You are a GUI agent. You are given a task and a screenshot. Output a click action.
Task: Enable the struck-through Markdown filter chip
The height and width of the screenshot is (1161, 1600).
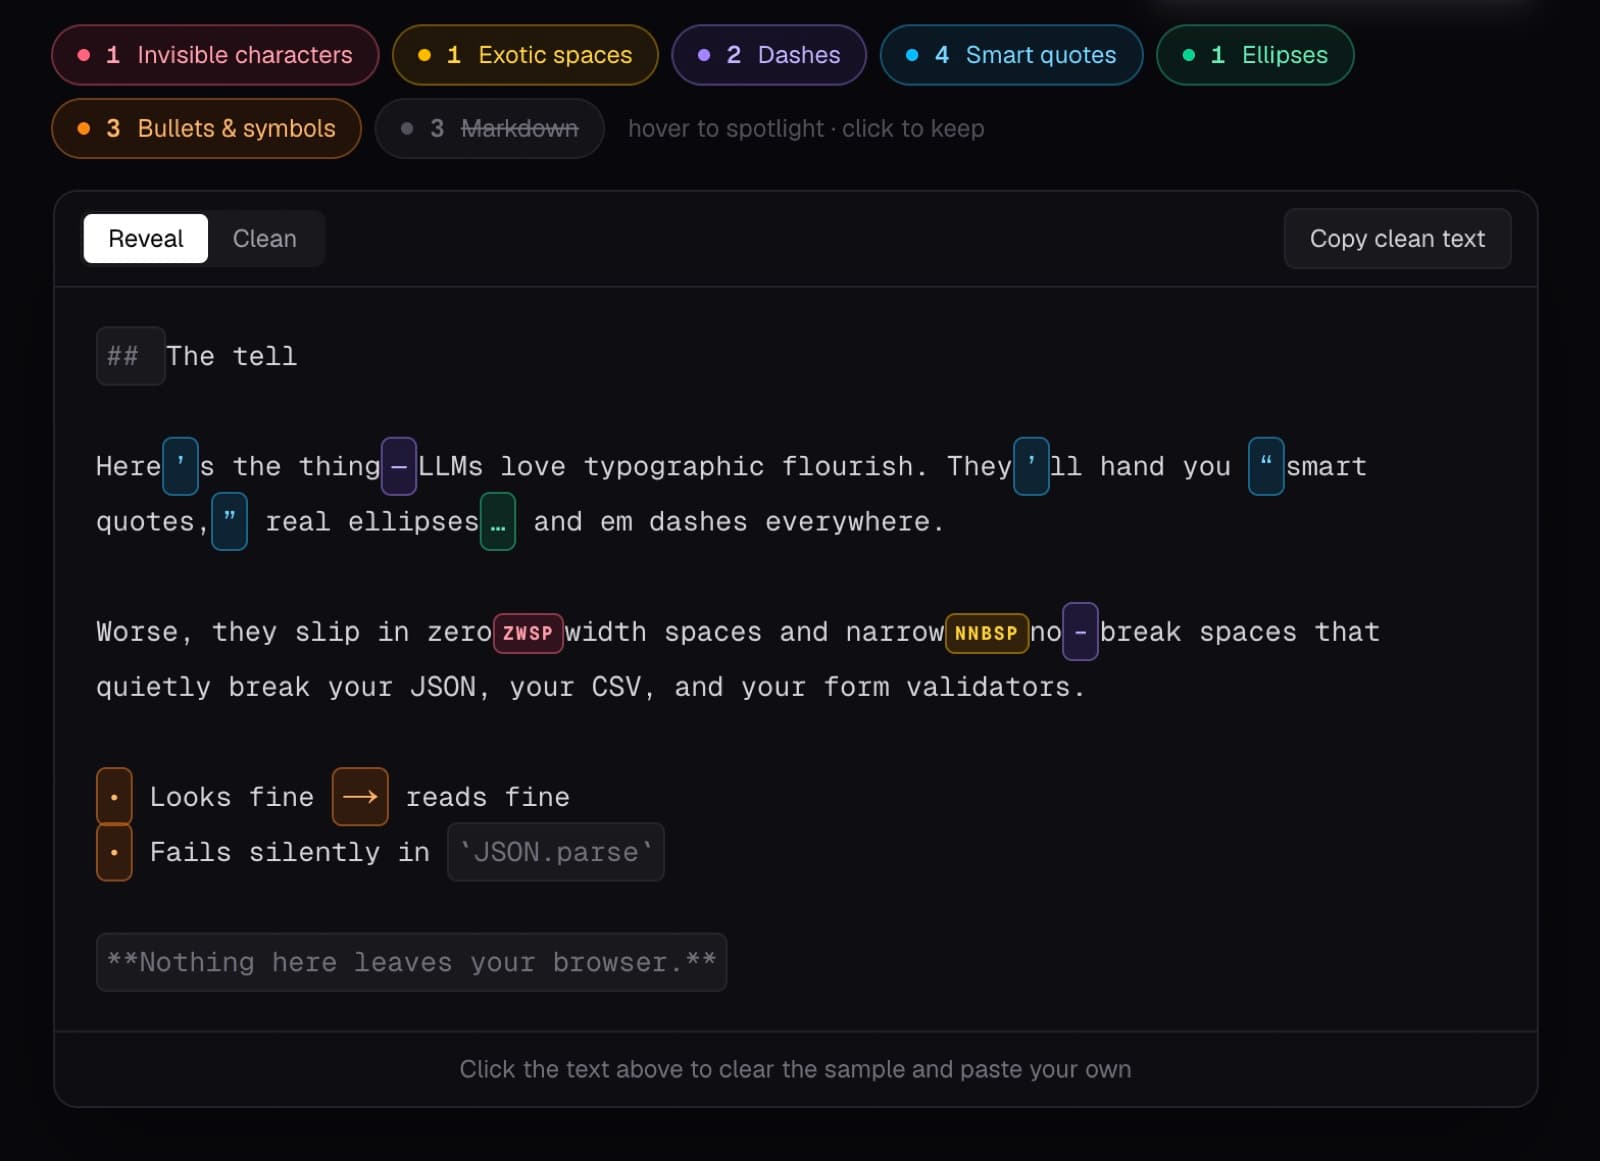[x=489, y=128]
